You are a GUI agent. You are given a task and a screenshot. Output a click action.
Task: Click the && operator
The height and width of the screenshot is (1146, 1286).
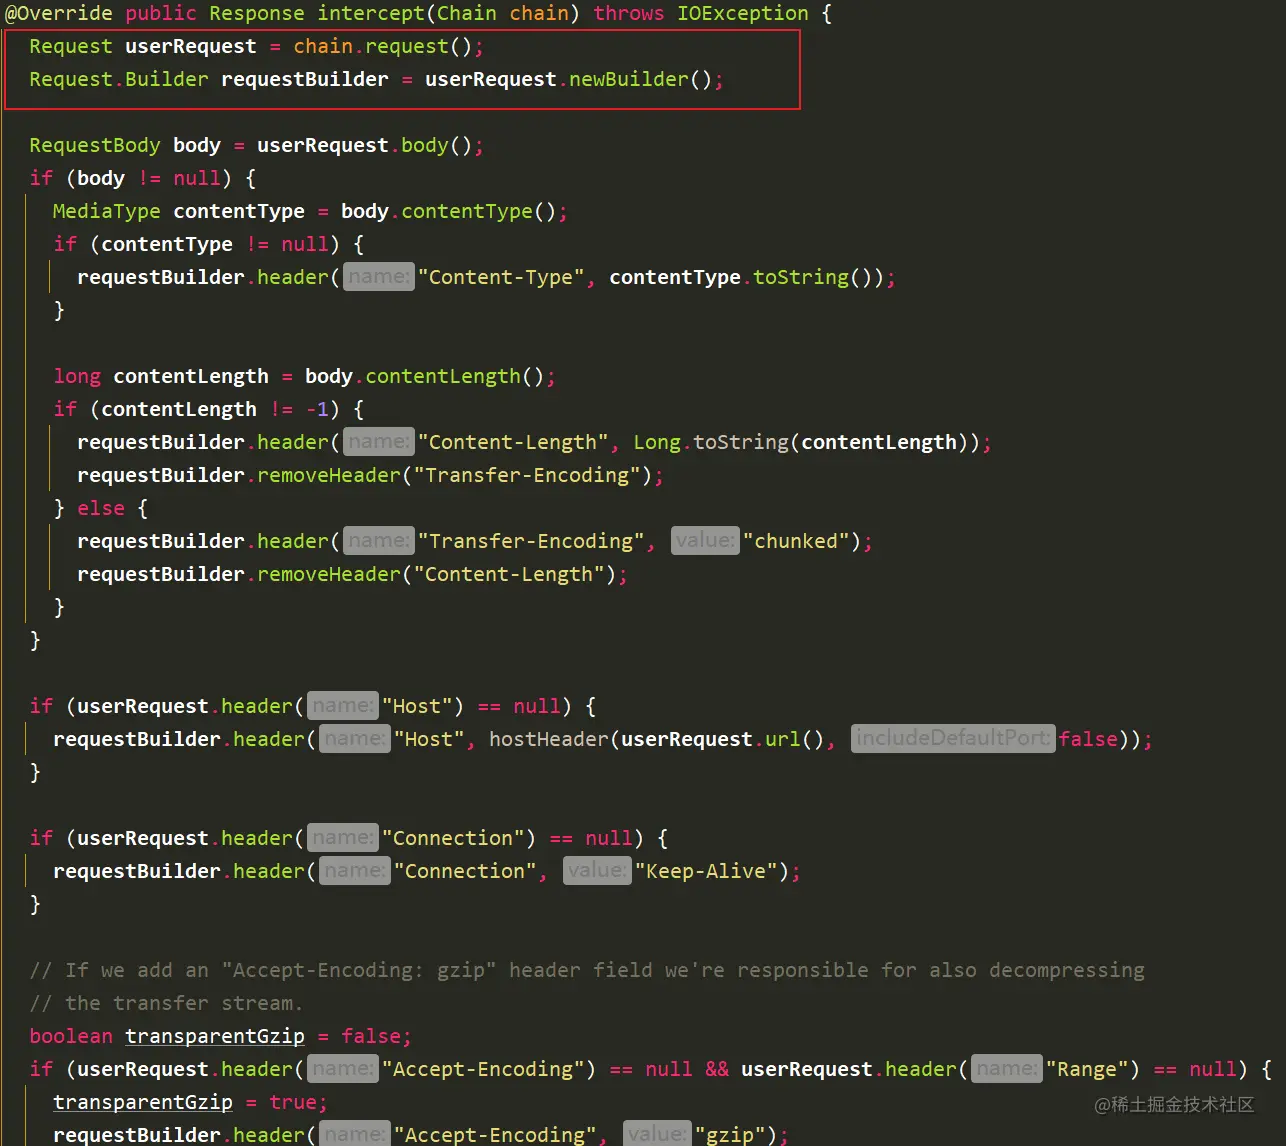coord(717,1069)
